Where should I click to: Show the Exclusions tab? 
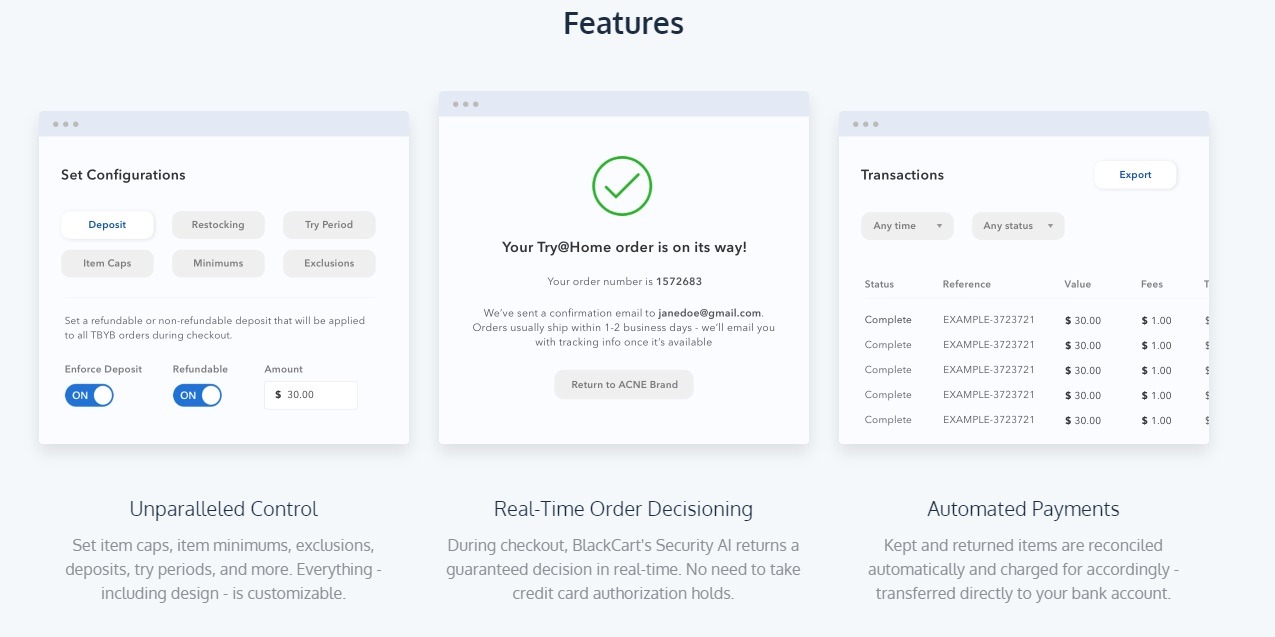(x=329, y=263)
